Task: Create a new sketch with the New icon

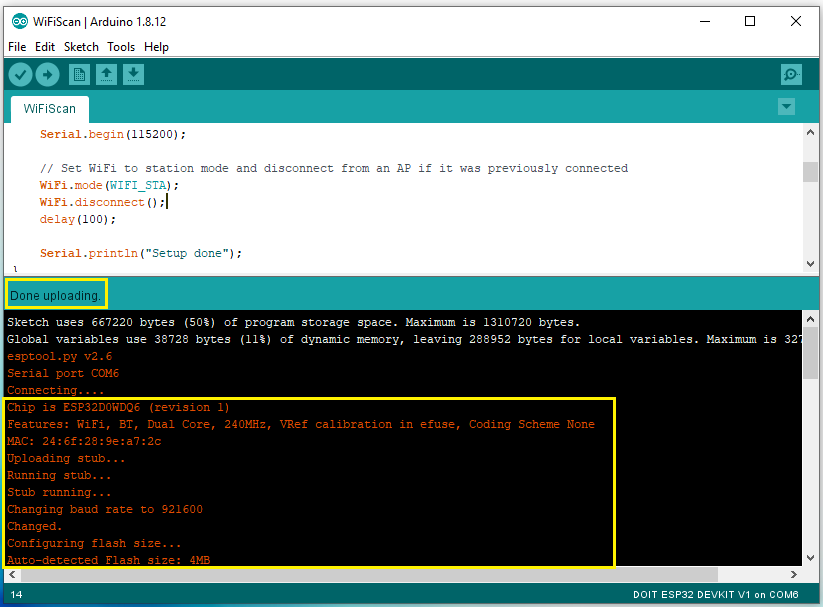Action: (79, 75)
